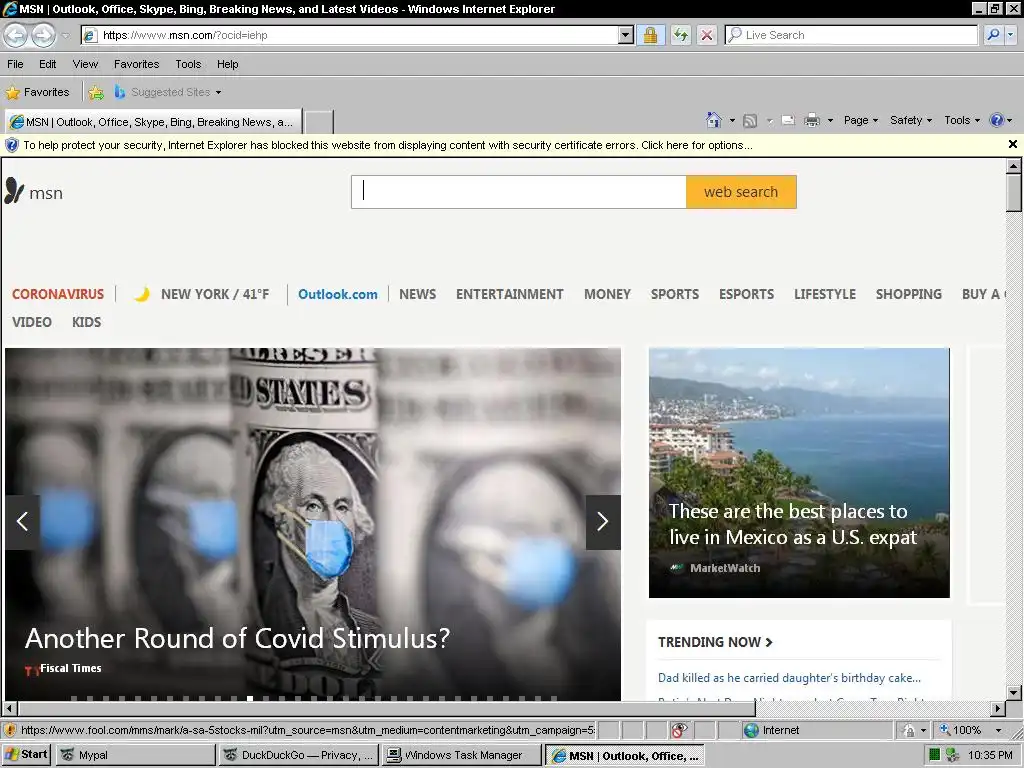1024x768 pixels.
Task: Open the View menu
Action: coord(85,64)
